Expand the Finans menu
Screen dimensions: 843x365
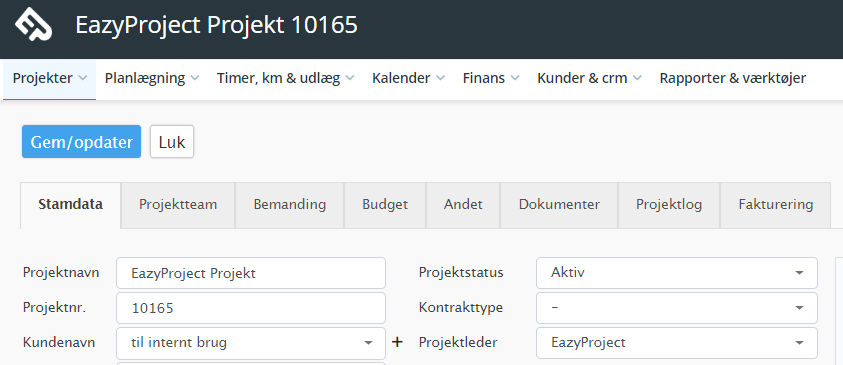click(x=491, y=78)
